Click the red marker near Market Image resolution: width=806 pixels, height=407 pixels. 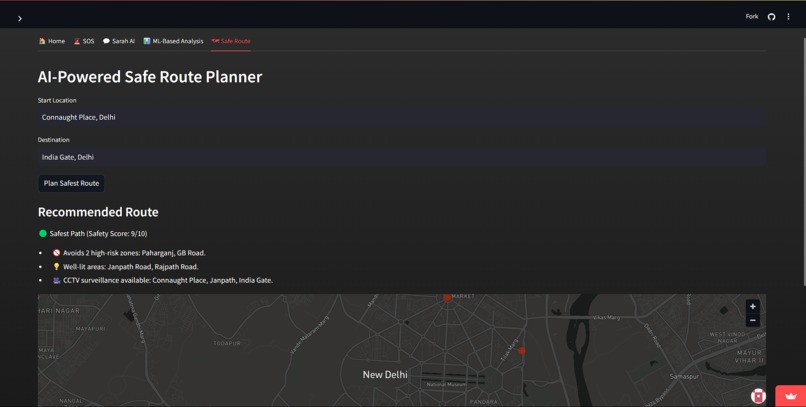pos(447,297)
